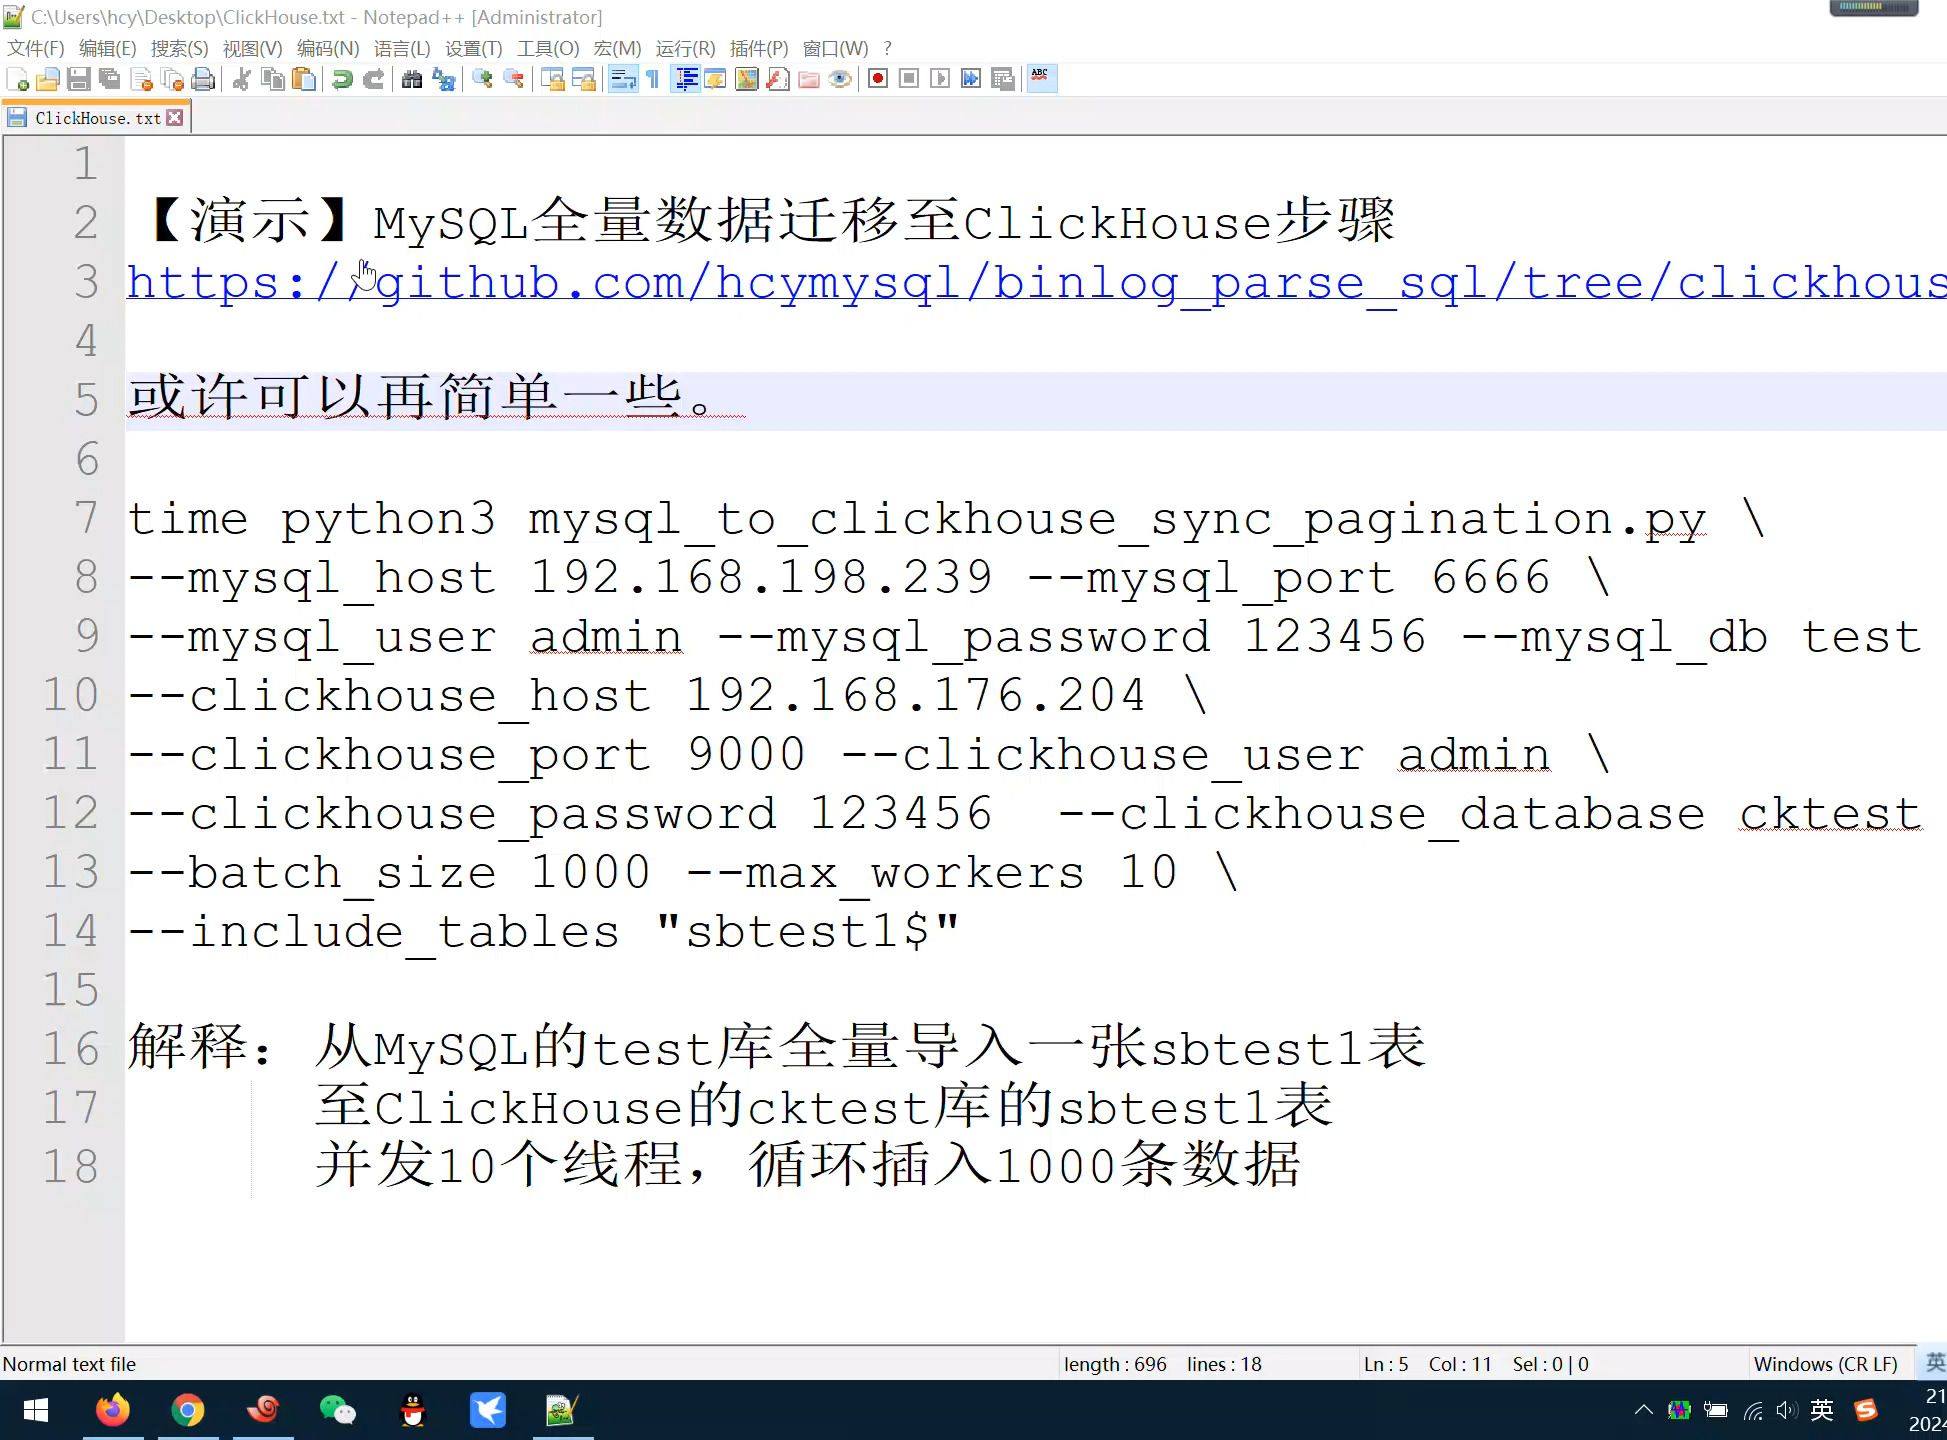Click the 英 input language indicator

(1822, 1410)
